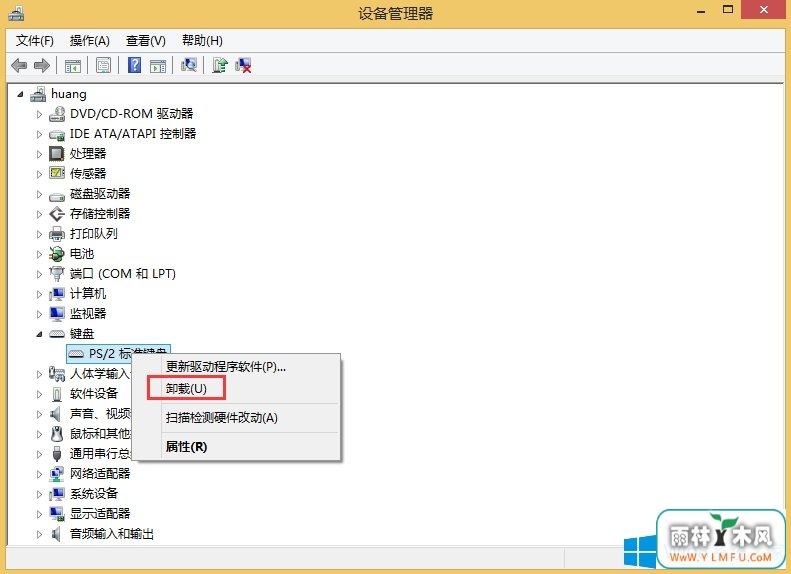Click the COM and LPT ports icon
The width and height of the screenshot is (791, 574).
coord(56,274)
